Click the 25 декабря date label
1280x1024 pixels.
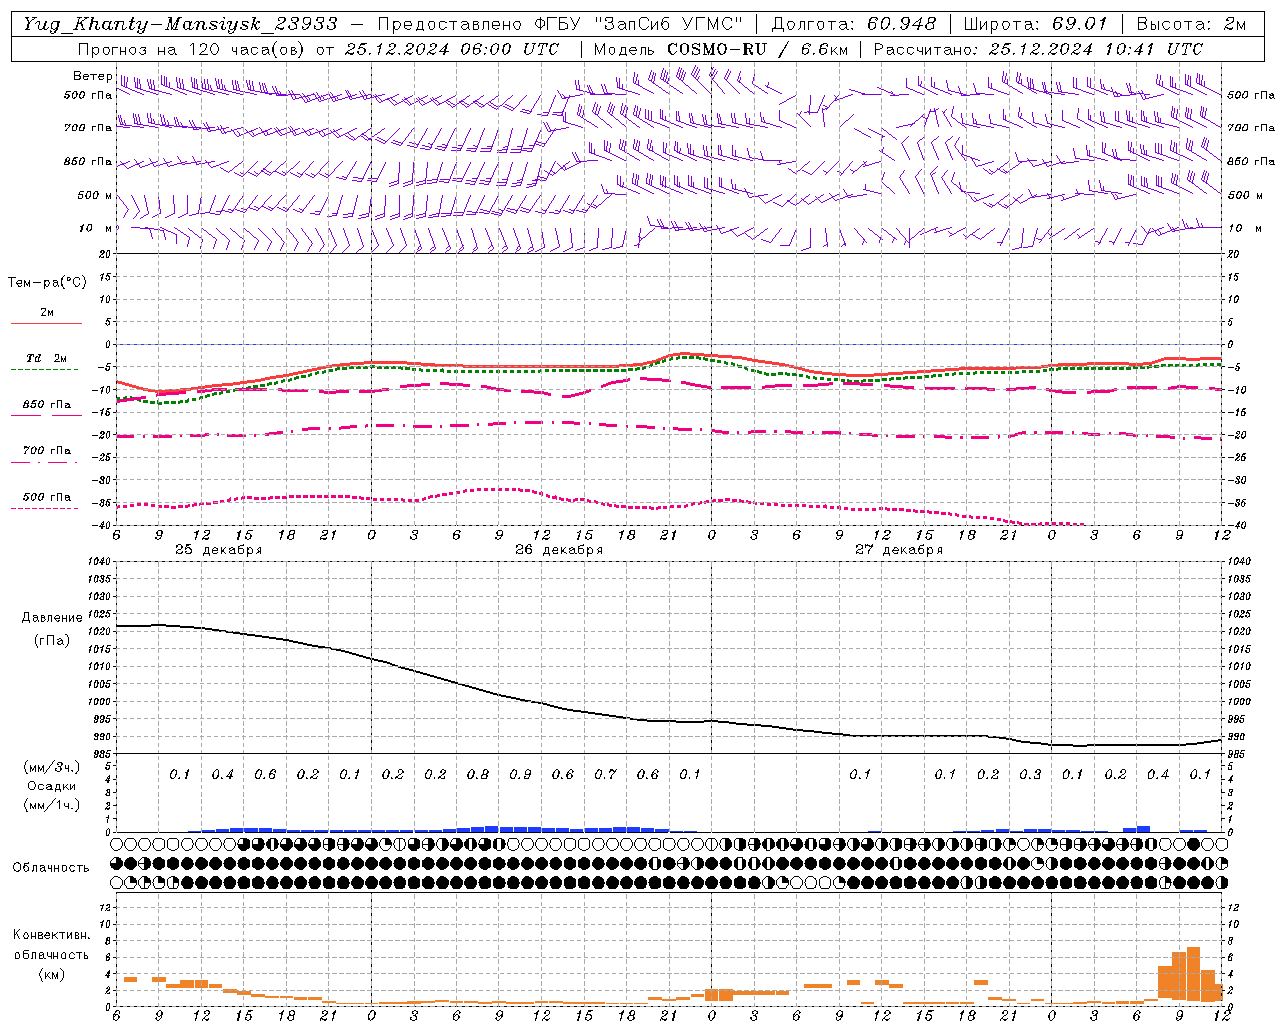click(219, 550)
